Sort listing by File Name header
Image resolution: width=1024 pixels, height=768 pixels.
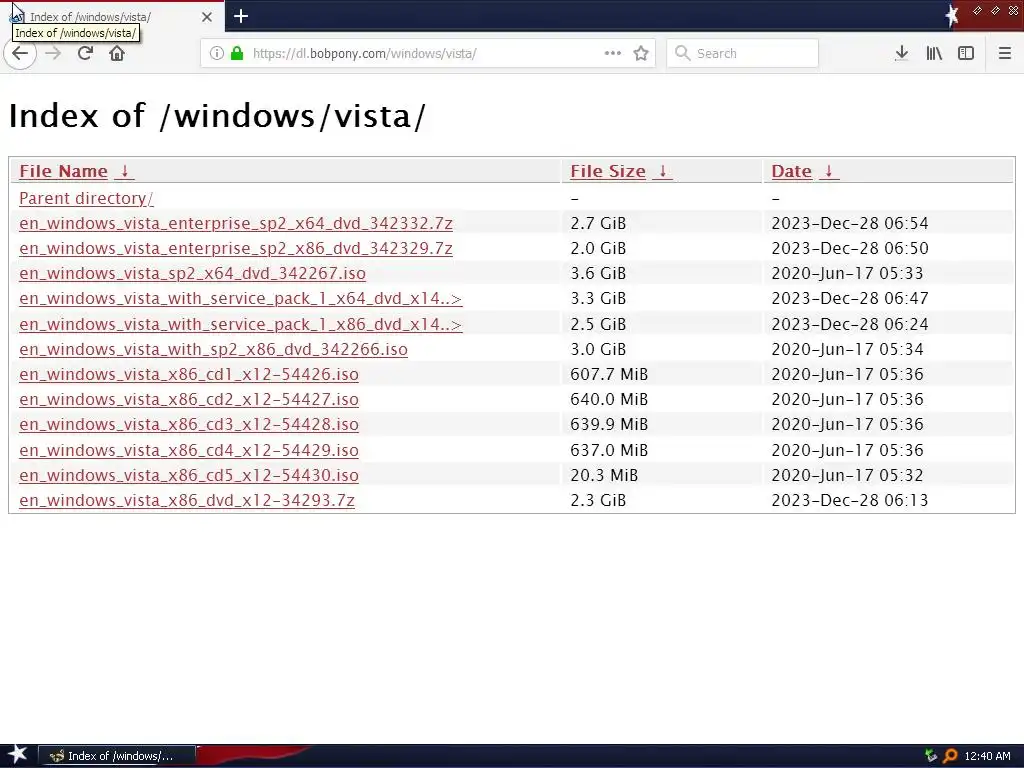click(63, 171)
